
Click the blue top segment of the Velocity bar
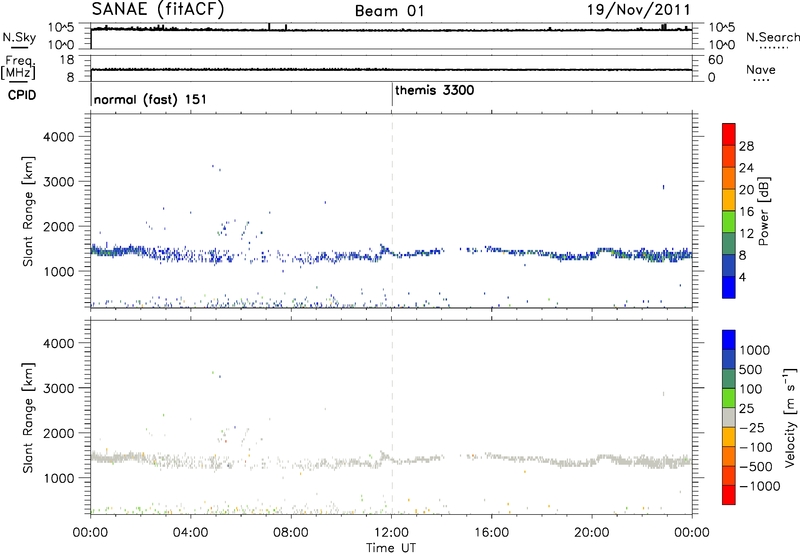pos(729,343)
